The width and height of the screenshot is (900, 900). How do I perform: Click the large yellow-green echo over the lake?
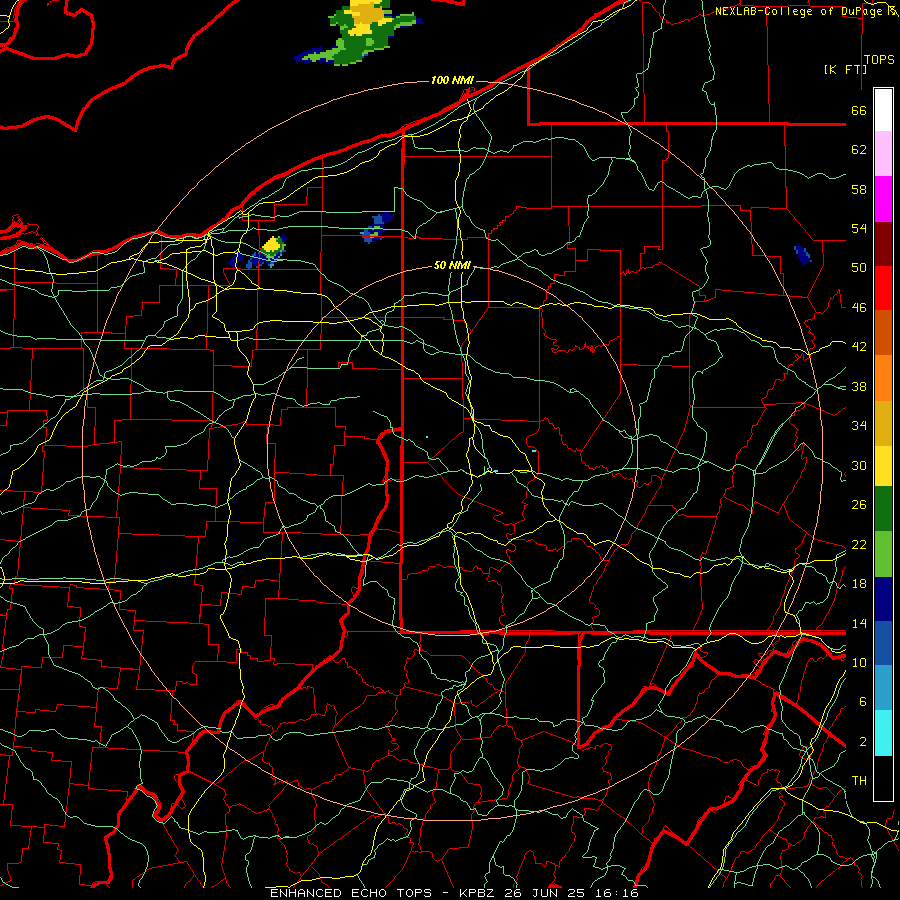pos(363,32)
